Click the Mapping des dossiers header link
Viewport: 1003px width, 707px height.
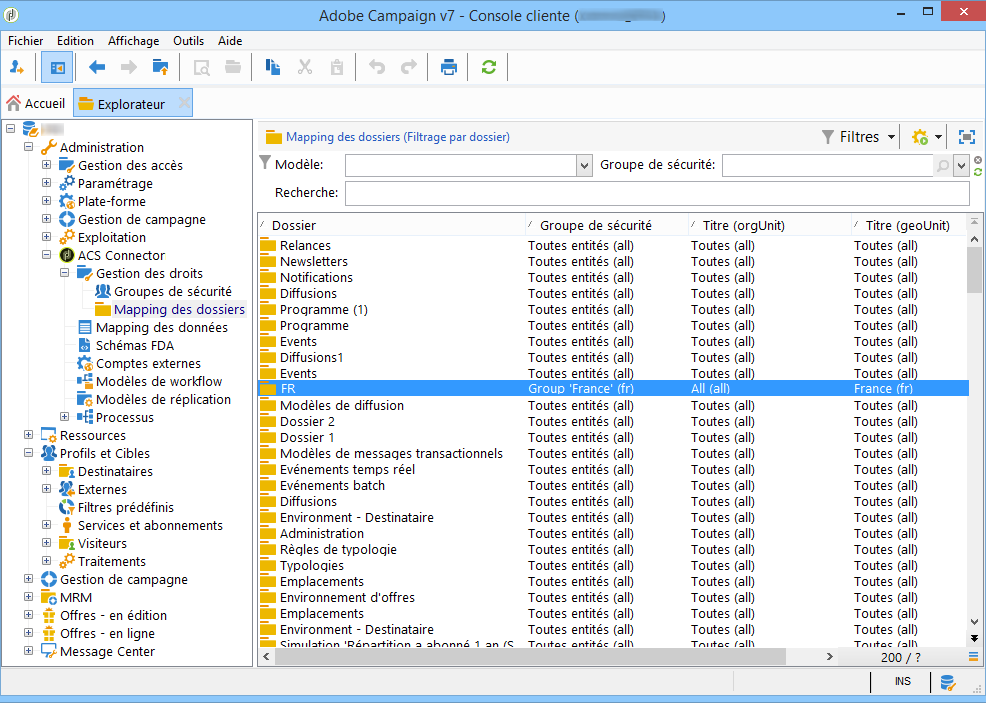[398, 137]
